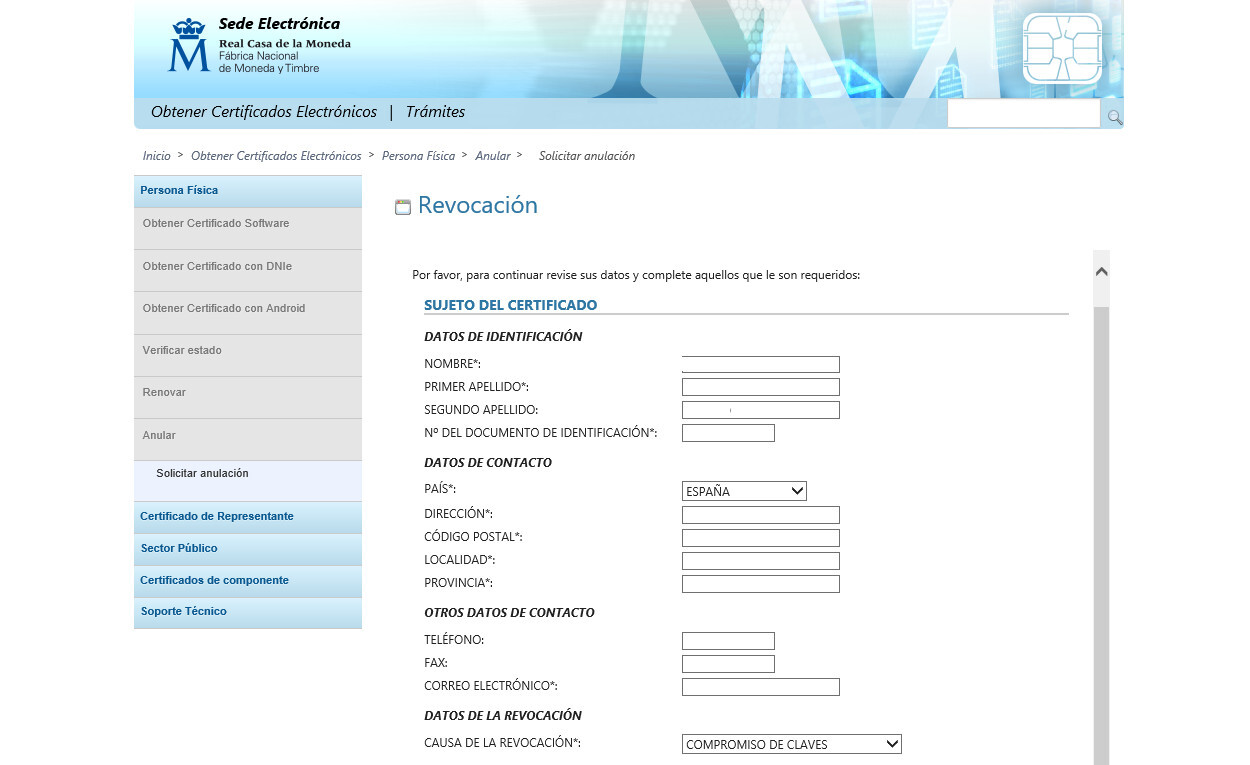Expand Sector Público sidebar section
Screen dimensions: 1250x765
pos(179,548)
